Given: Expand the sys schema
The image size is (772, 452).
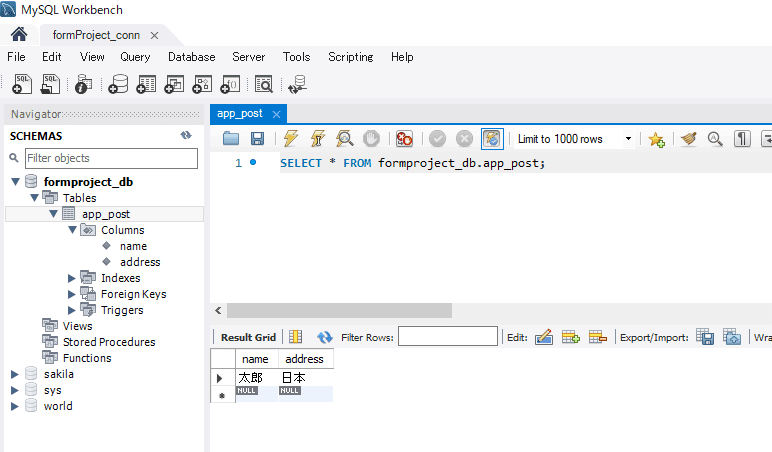Looking at the screenshot, I should click(15, 390).
